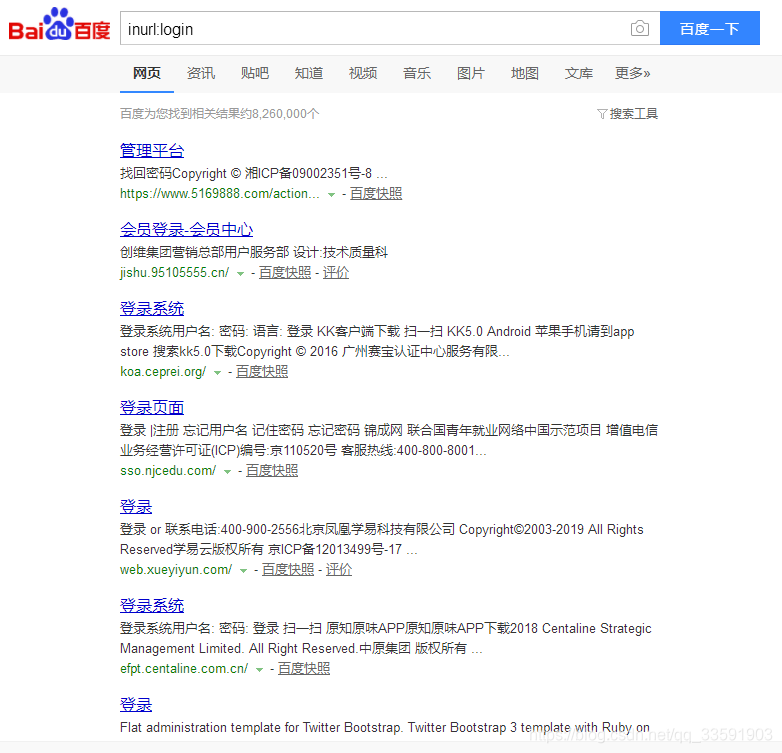782x753 pixels.
Task: Go to the 知道 tab
Action: pos(309,73)
